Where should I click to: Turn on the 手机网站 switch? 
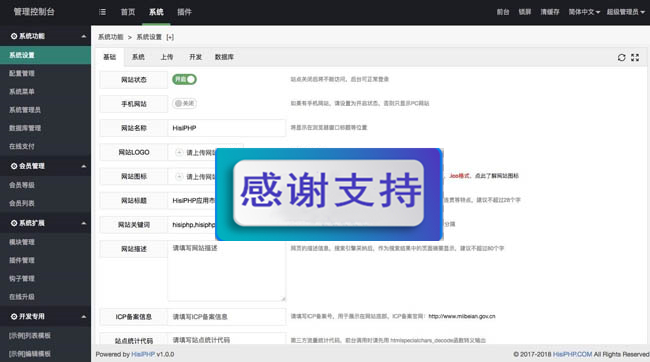[x=184, y=103]
